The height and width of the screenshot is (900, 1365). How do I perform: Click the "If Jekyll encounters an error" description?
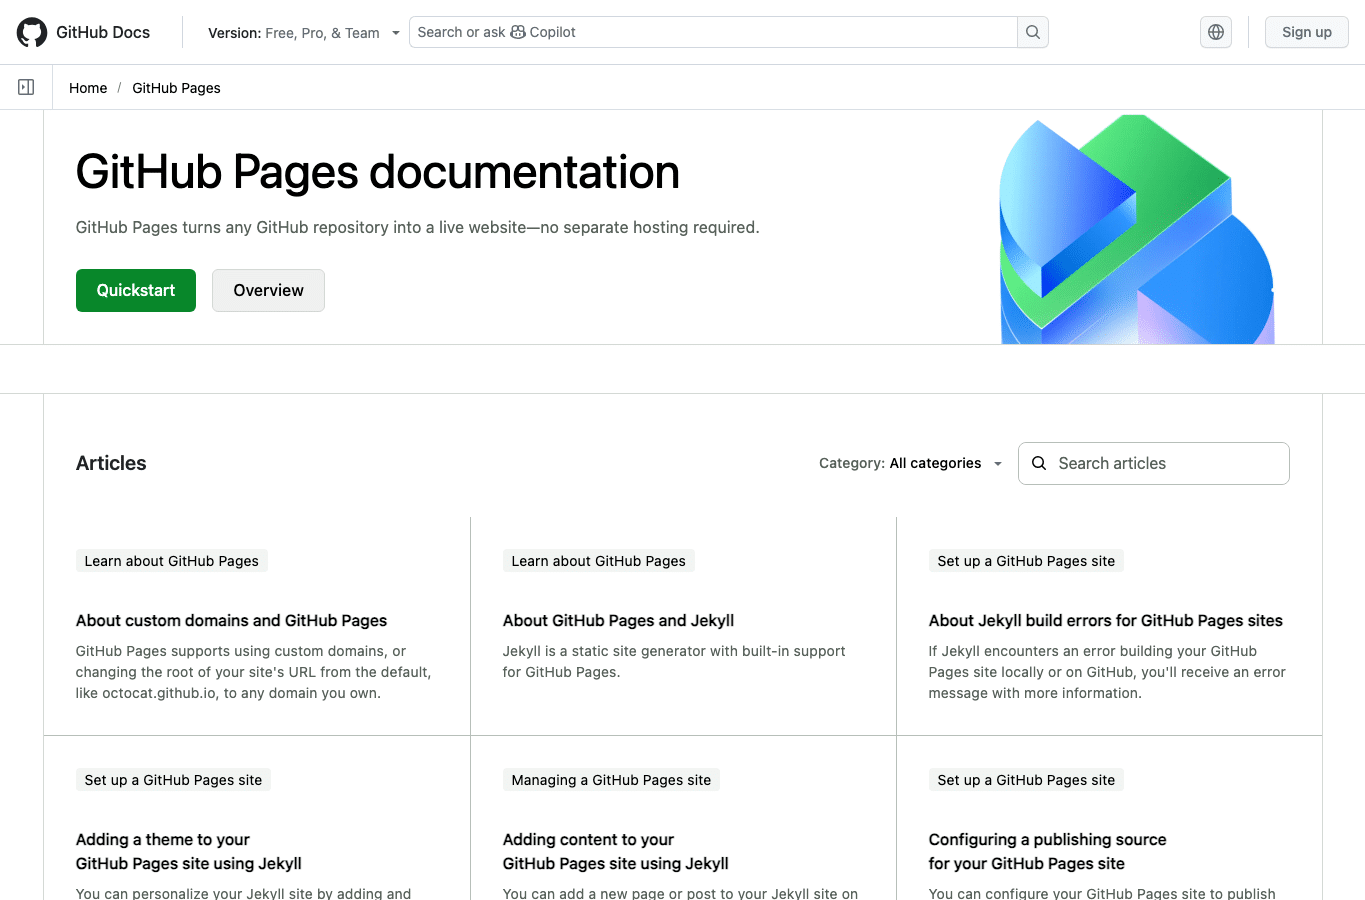[x=1107, y=672]
